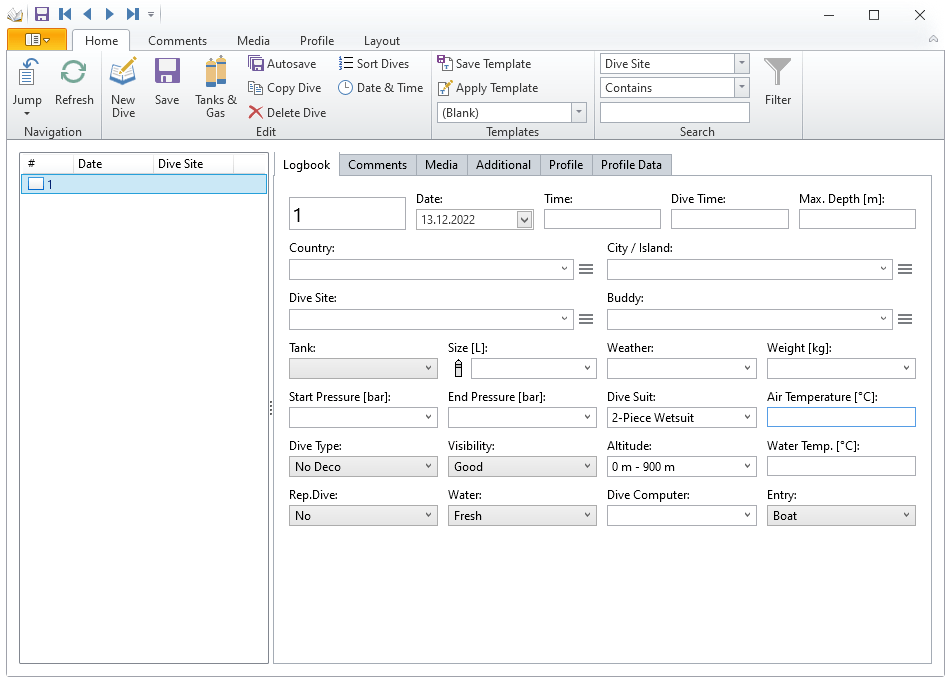
Task: Click the Filter funnel icon
Action: pyautogui.click(x=777, y=72)
